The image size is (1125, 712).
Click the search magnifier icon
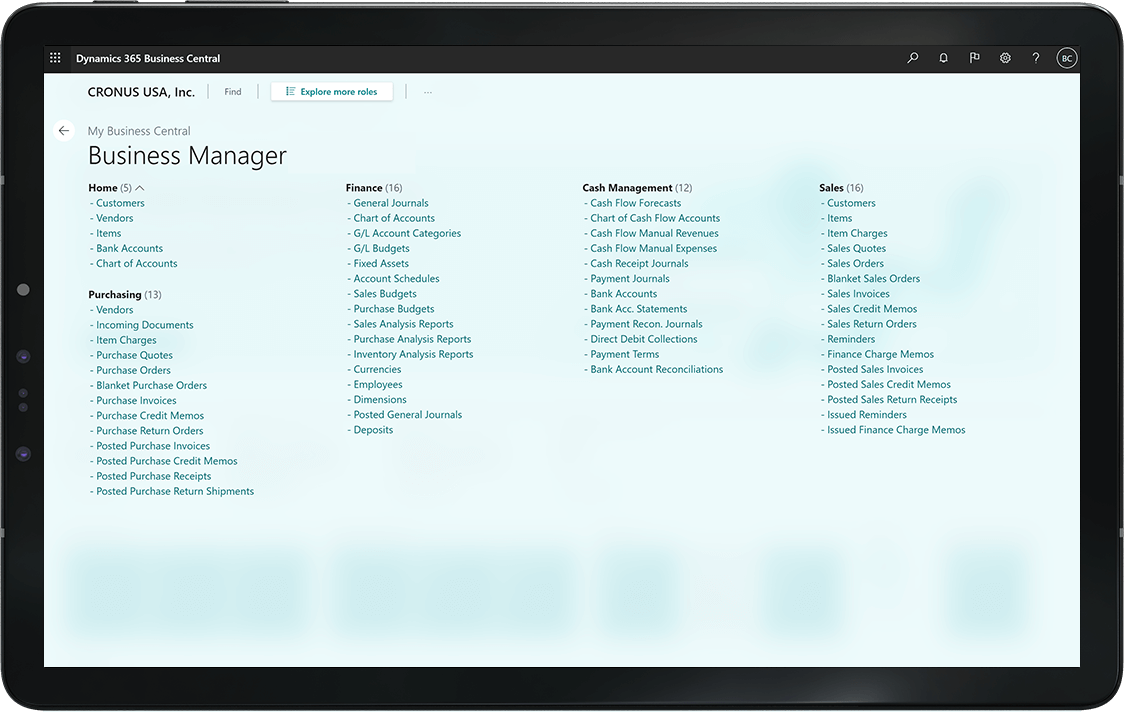pos(912,59)
